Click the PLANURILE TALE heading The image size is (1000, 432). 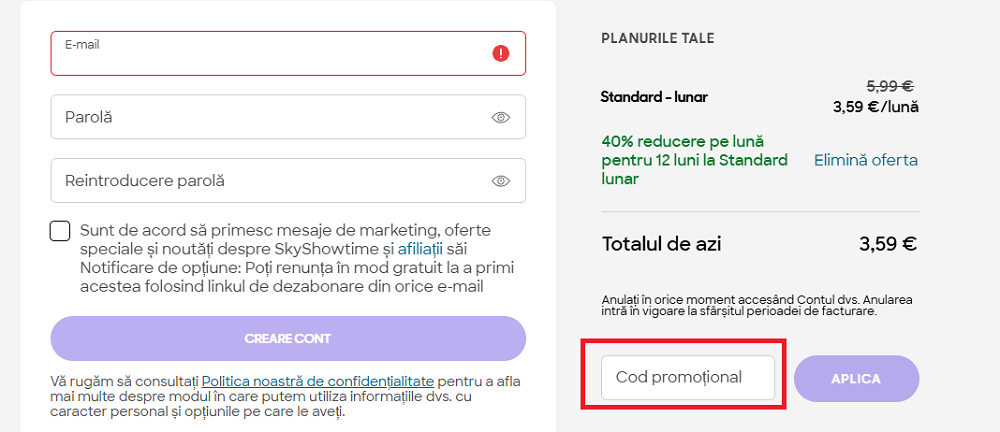click(657, 39)
